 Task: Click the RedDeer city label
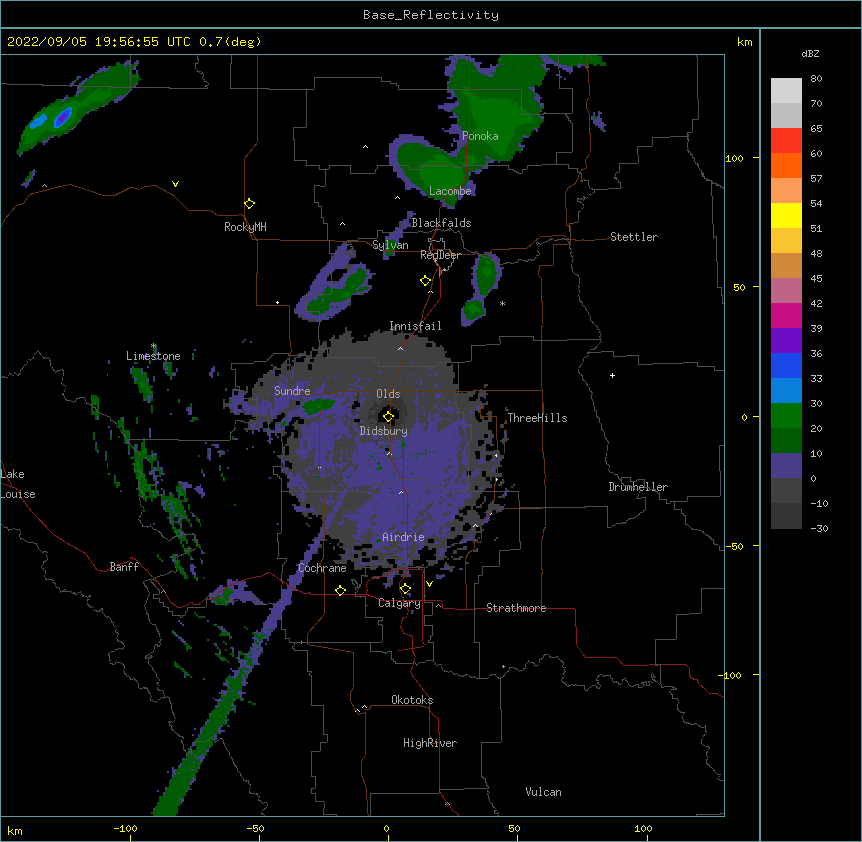(440, 255)
